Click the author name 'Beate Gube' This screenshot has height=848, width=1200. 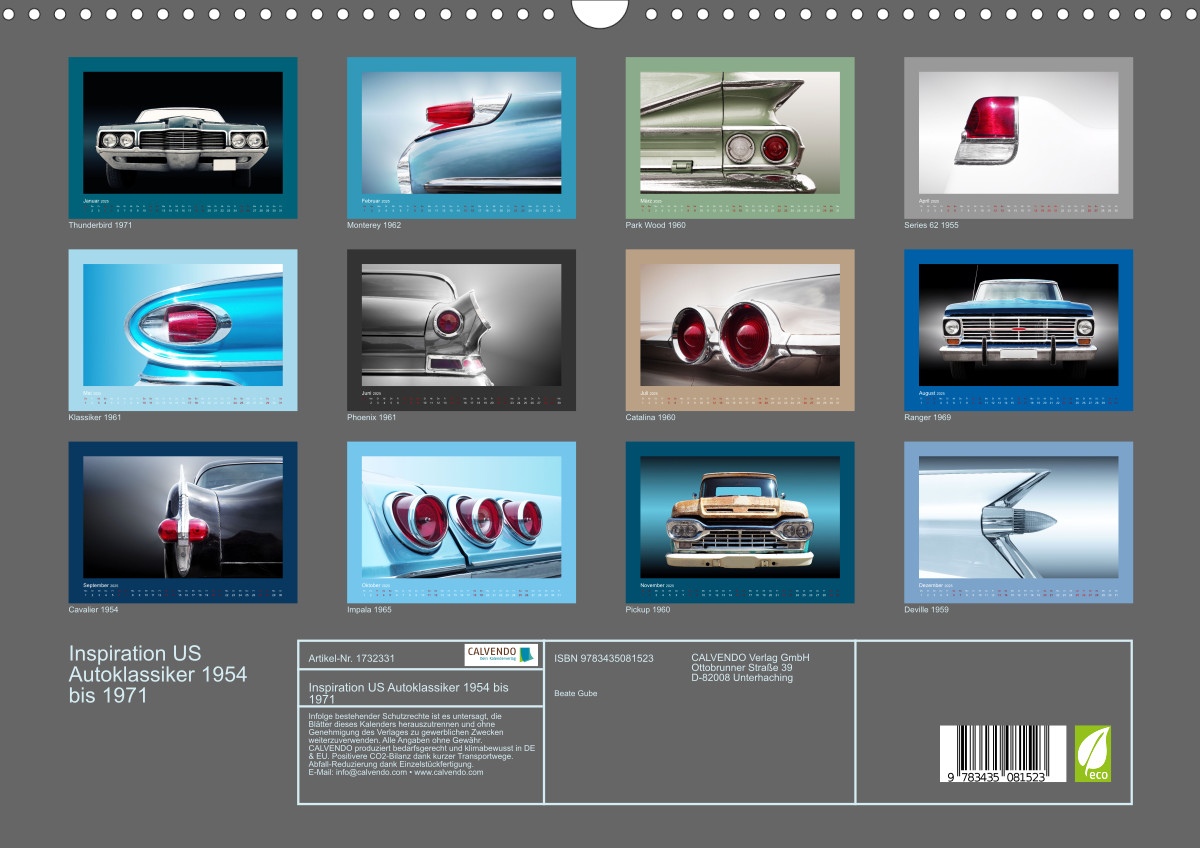pyautogui.click(x=575, y=693)
